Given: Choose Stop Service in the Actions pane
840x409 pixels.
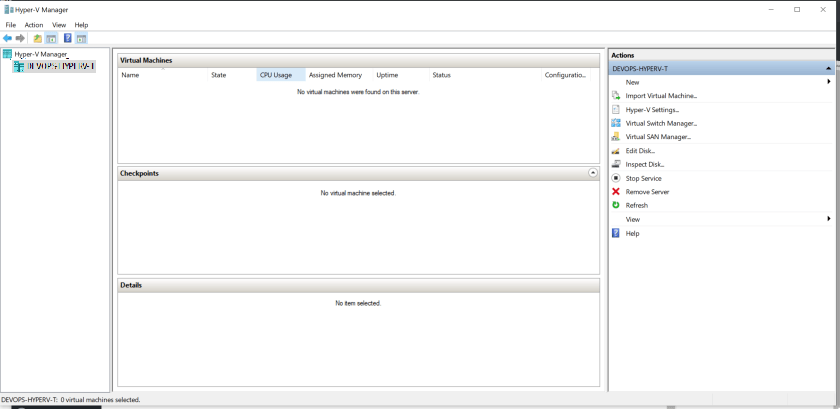Looking at the screenshot, I should (x=643, y=179).
